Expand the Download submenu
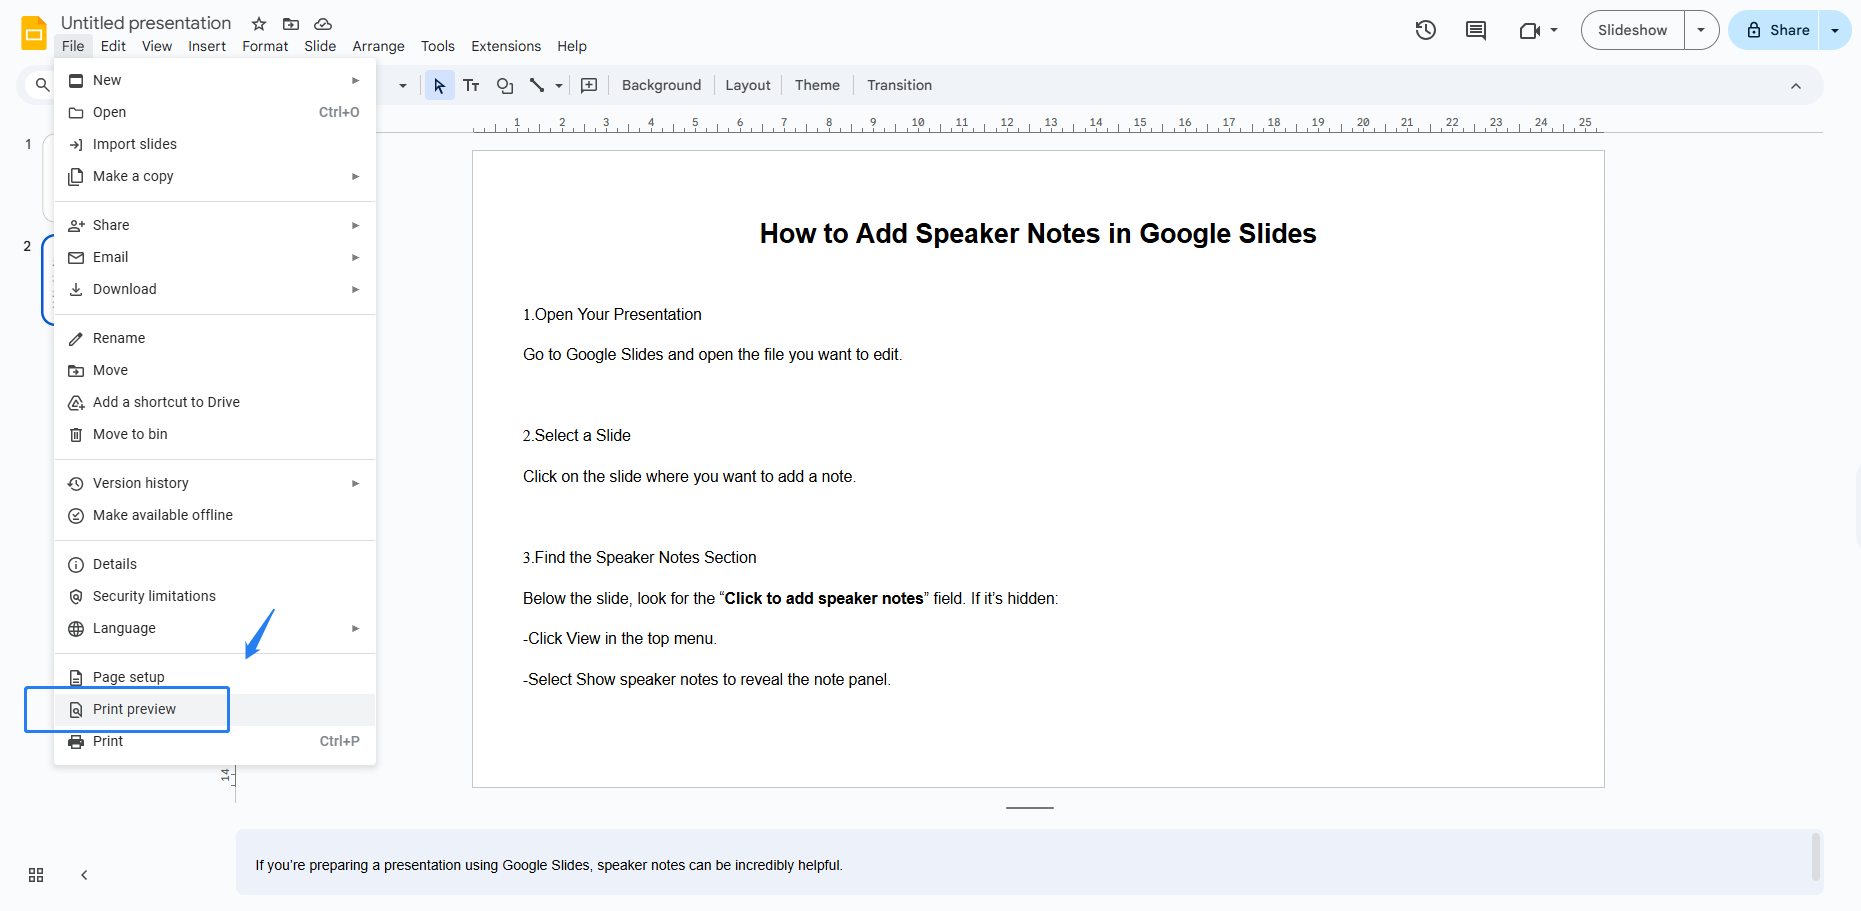1861x911 pixels. 355,289
